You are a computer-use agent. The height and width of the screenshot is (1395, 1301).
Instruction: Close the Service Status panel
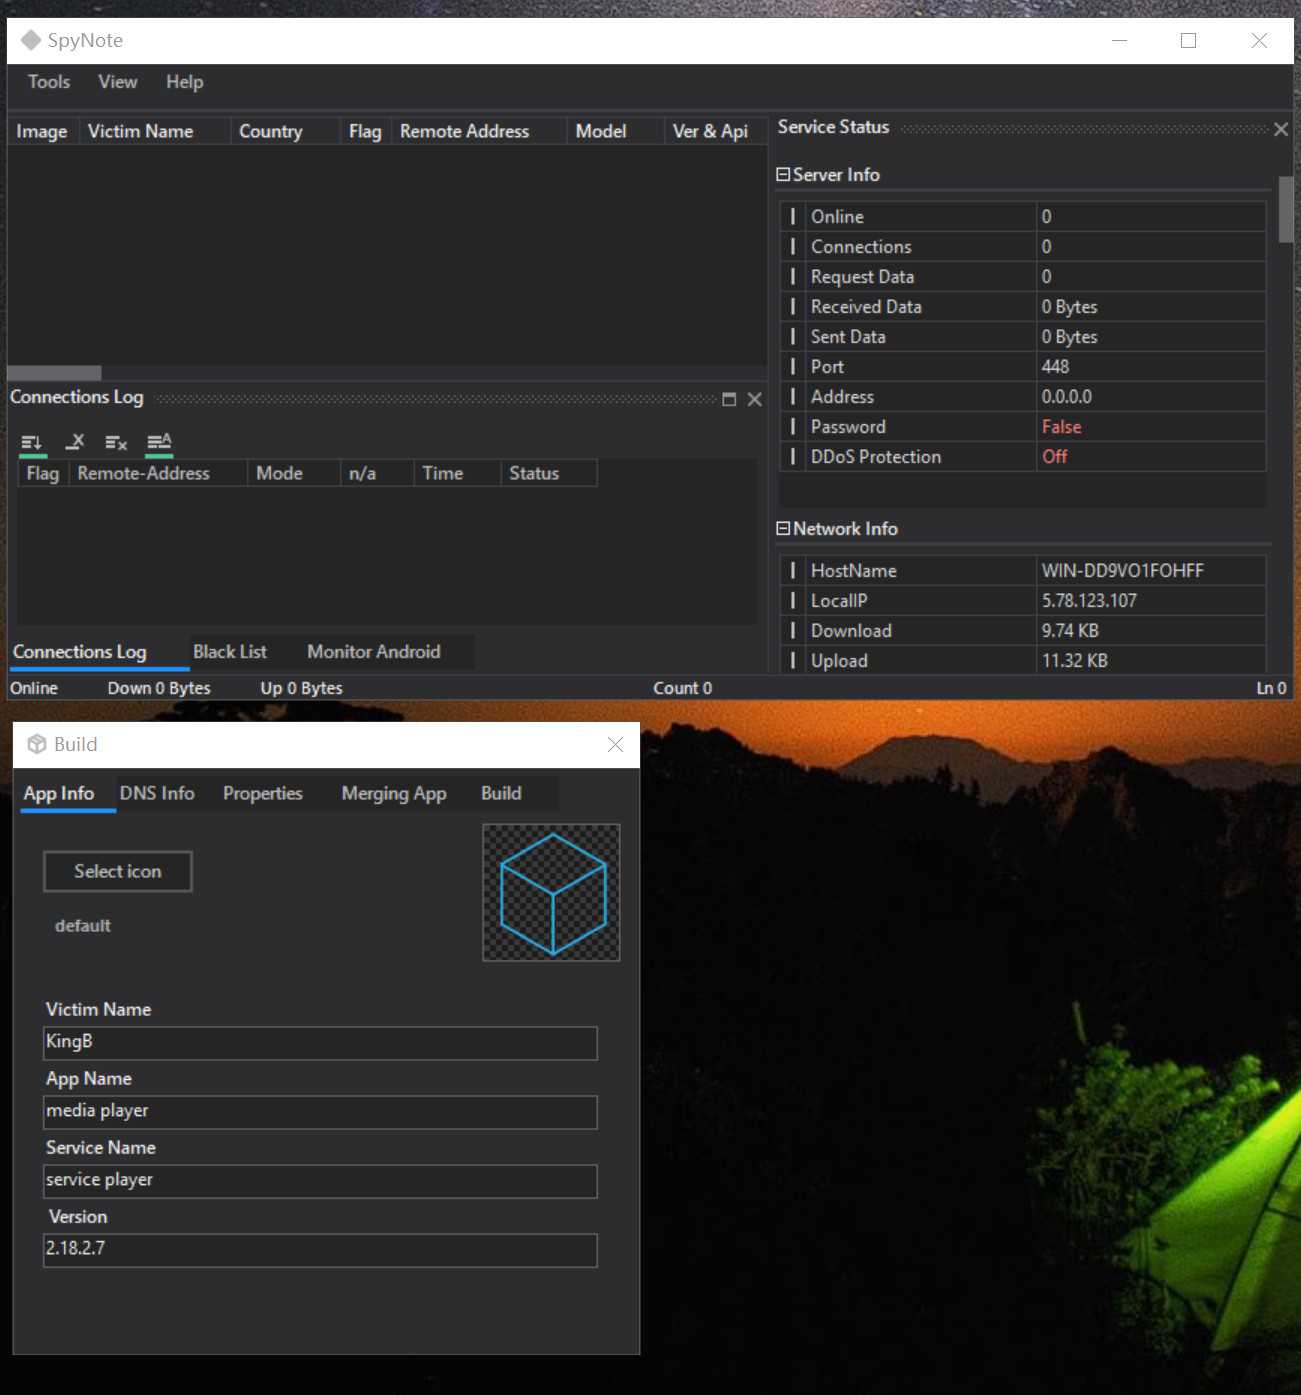pos(1280,129)
